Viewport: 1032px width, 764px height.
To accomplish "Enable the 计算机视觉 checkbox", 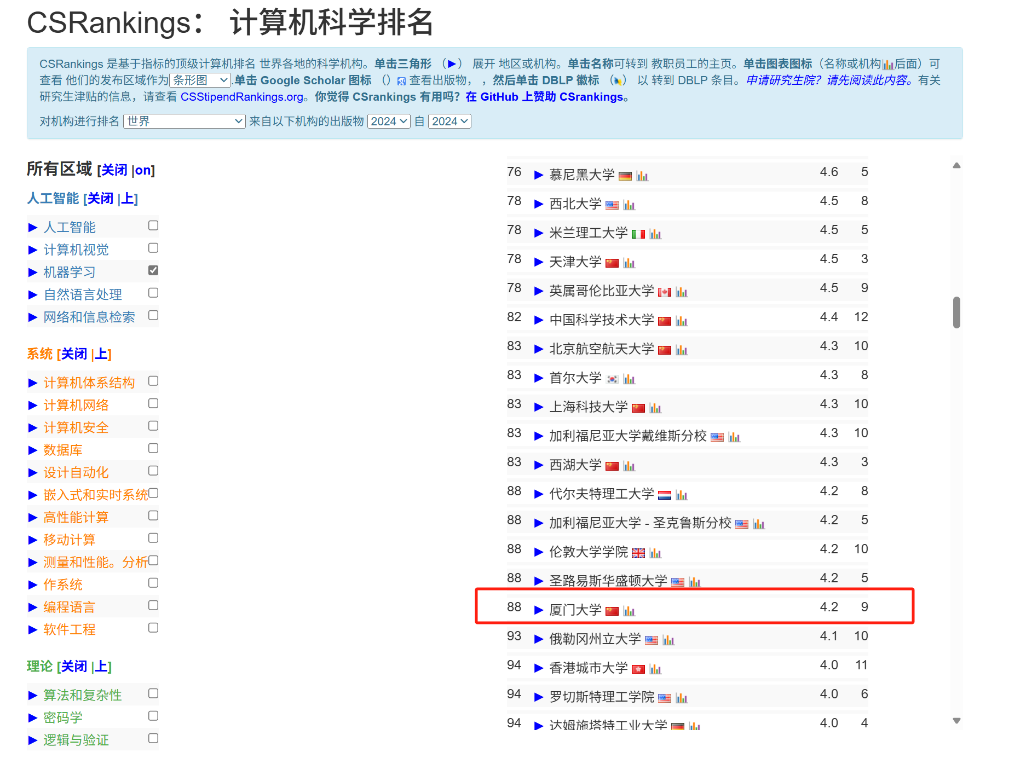I will coord(153,248).
